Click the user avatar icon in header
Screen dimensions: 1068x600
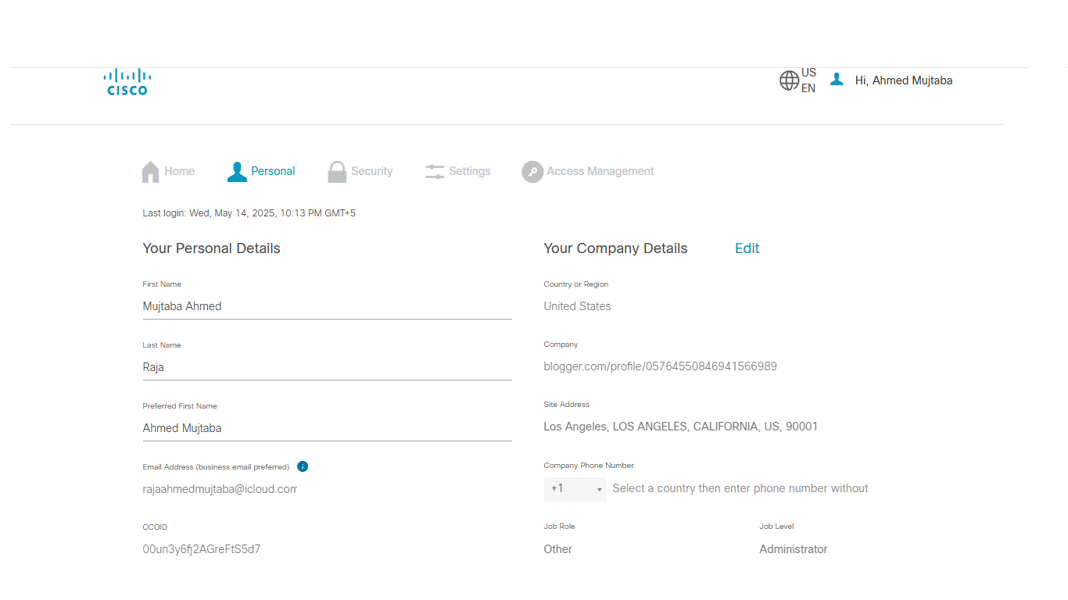tap(837, 80)
